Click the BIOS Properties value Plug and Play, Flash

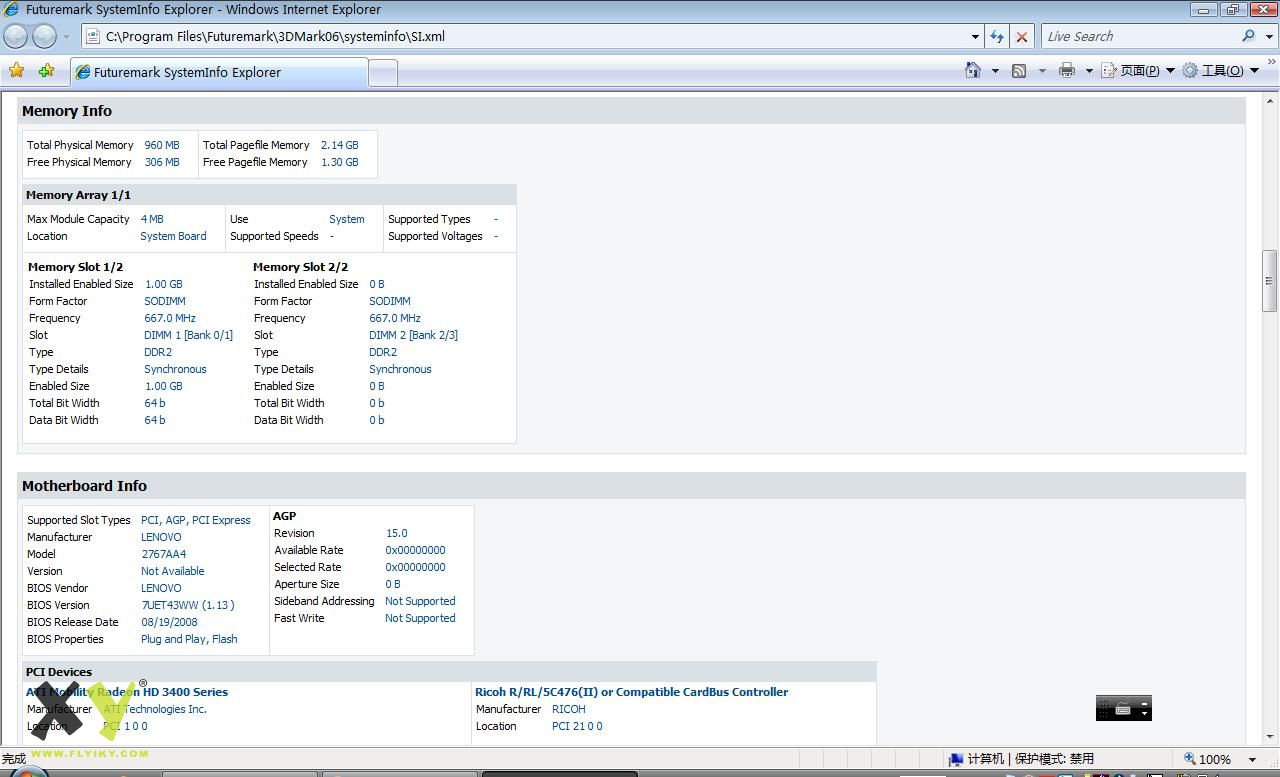189,639
